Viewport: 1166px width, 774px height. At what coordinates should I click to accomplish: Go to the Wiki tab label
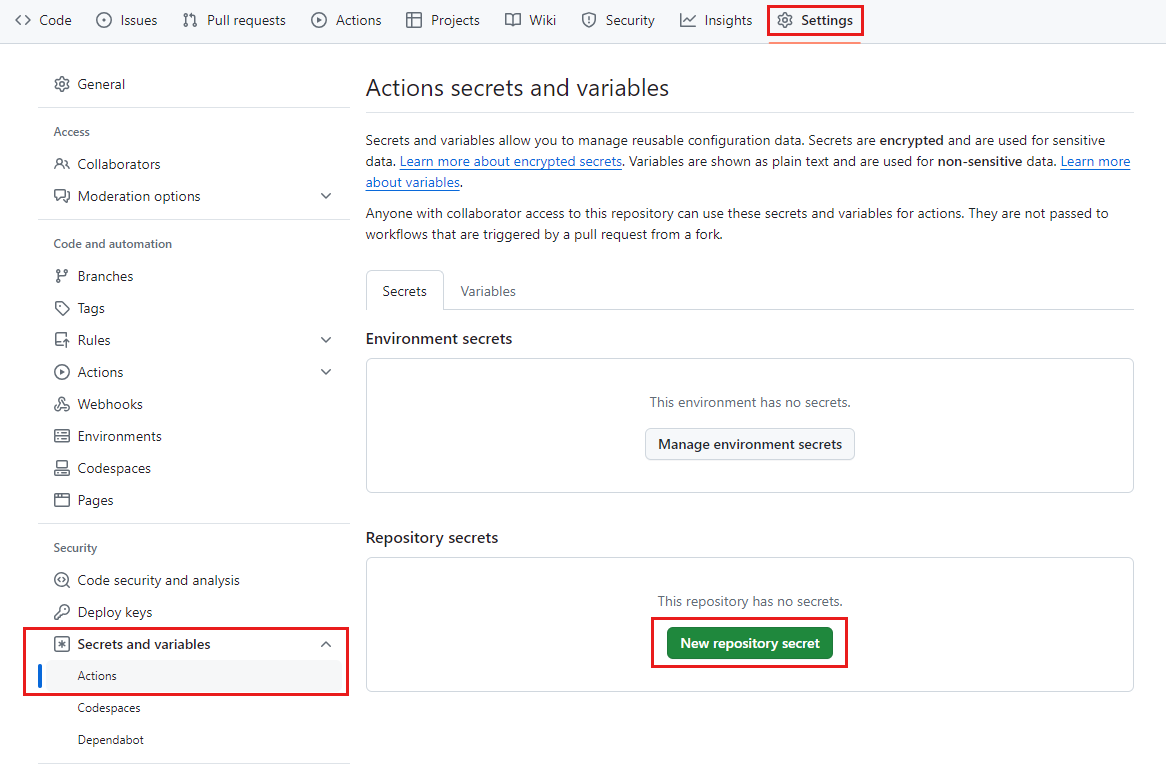(542, 20)
